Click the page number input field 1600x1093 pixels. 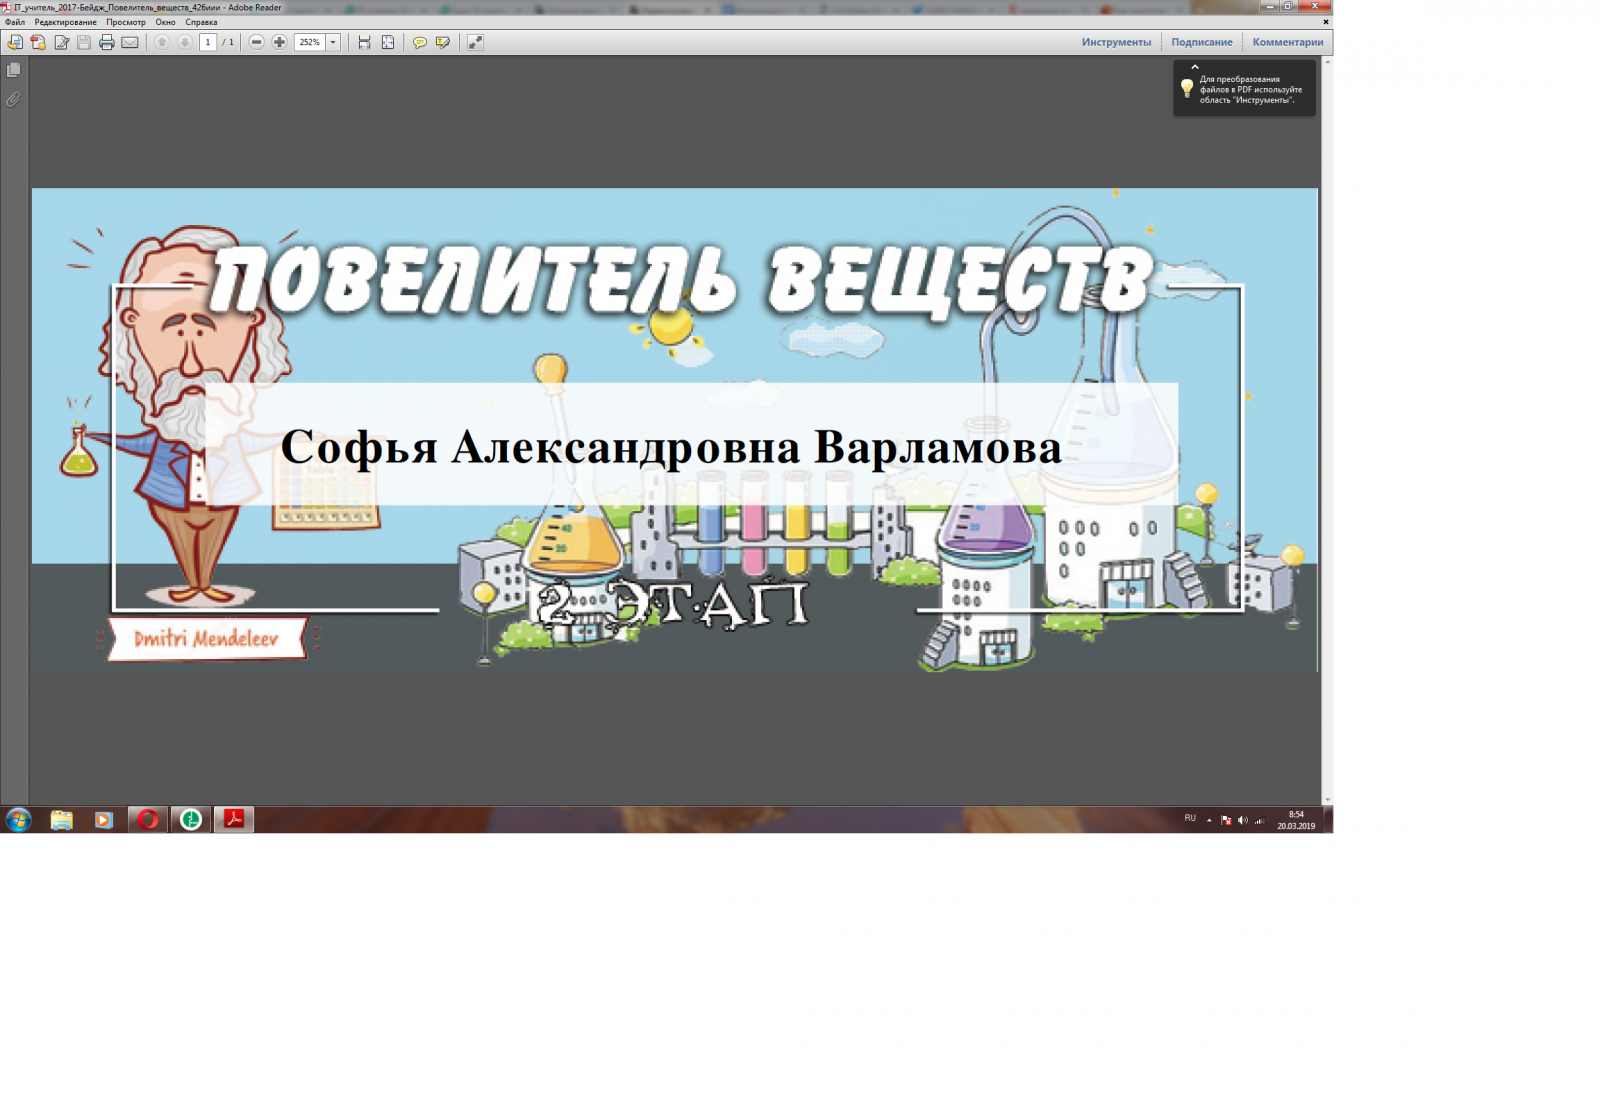(208, 42)
